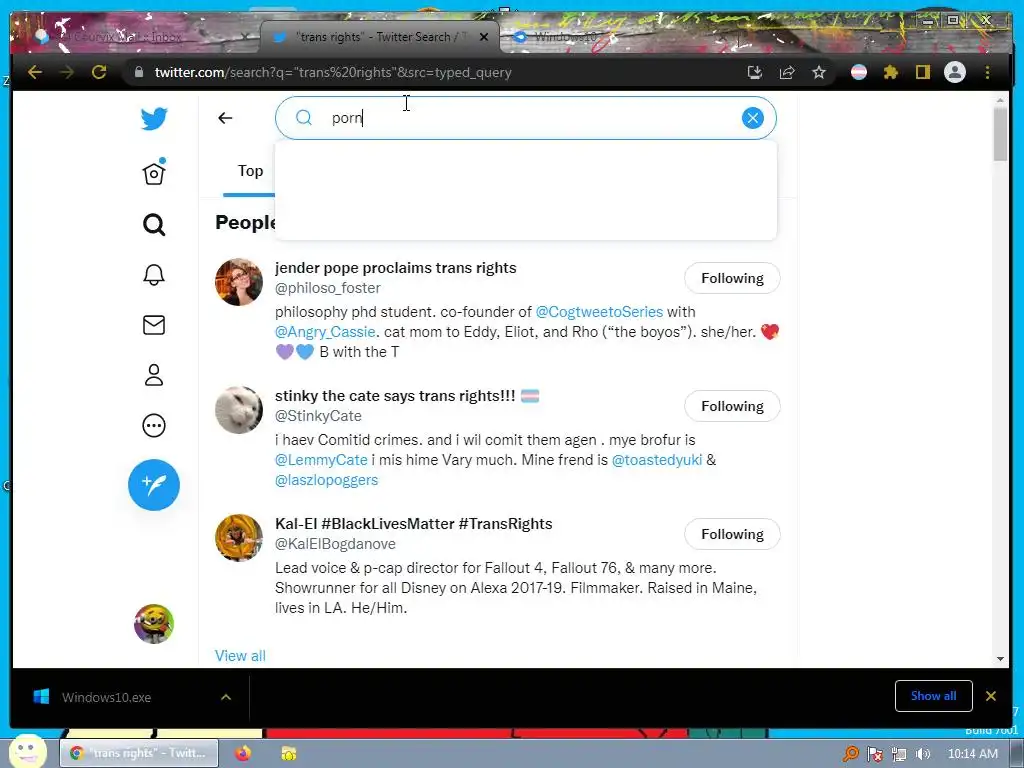Viewport: 1024px width, 768px height.
Task: Open stinky the cate's profile picture
Action: point(239,410)
